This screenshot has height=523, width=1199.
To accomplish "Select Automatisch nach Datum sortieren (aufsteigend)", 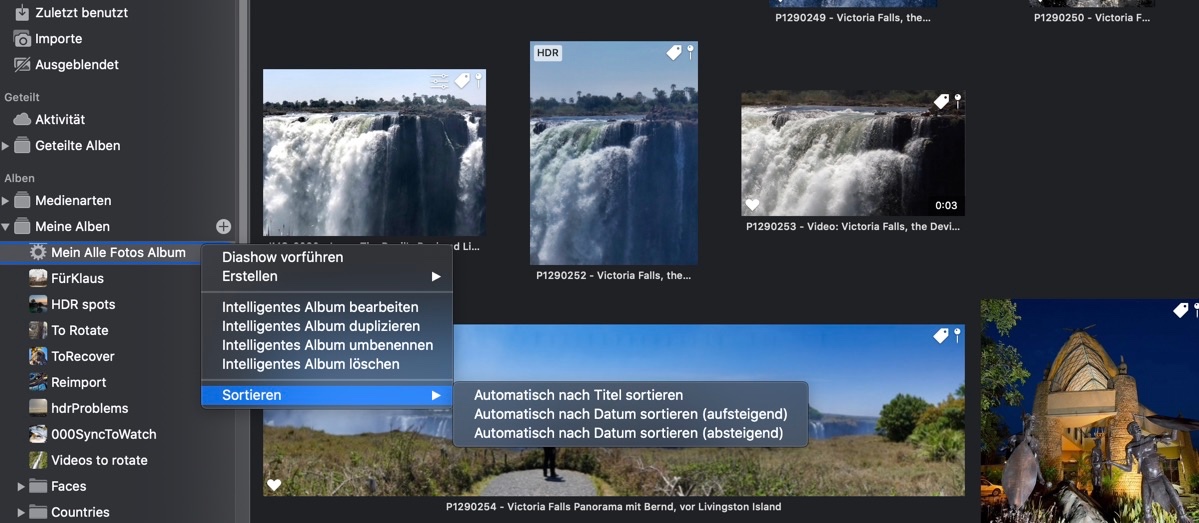I will pos(631,414).
